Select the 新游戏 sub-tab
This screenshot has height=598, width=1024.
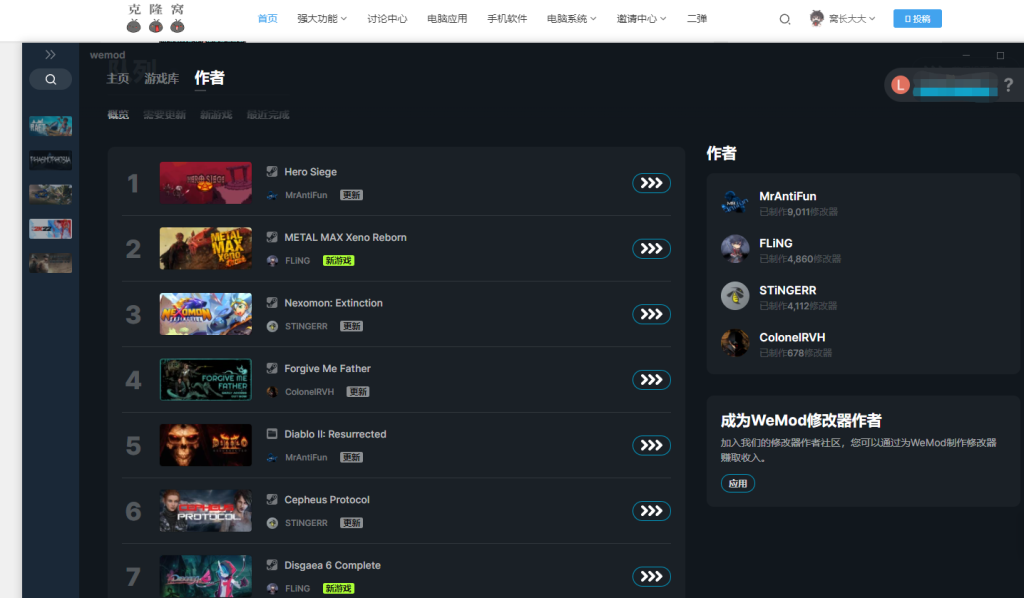click(216, 115)
